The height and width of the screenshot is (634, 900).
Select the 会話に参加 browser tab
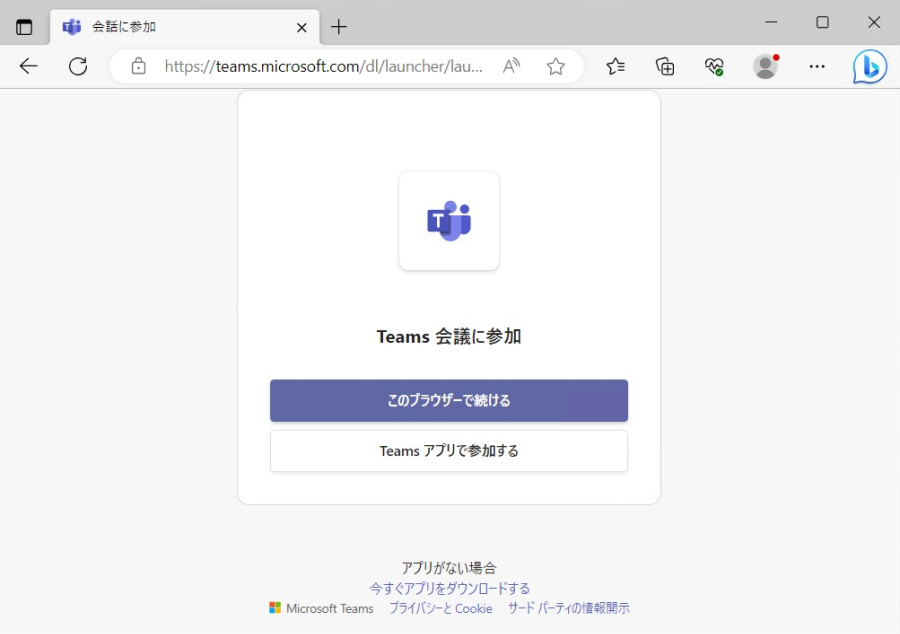point(185,27)
